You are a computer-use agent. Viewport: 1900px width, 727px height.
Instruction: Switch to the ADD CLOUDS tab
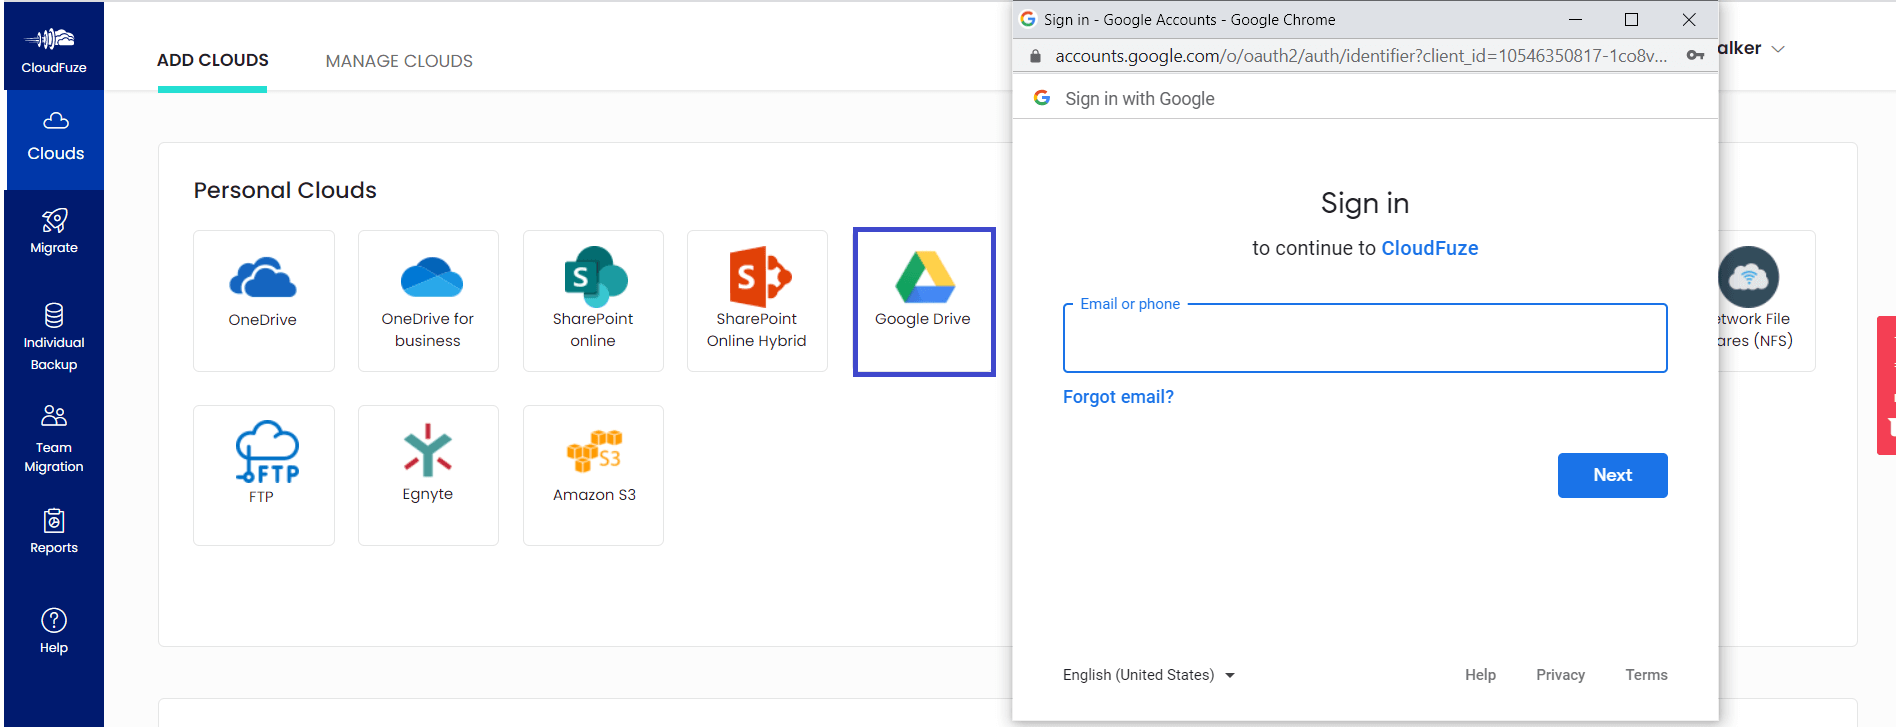tap(213, 60)
